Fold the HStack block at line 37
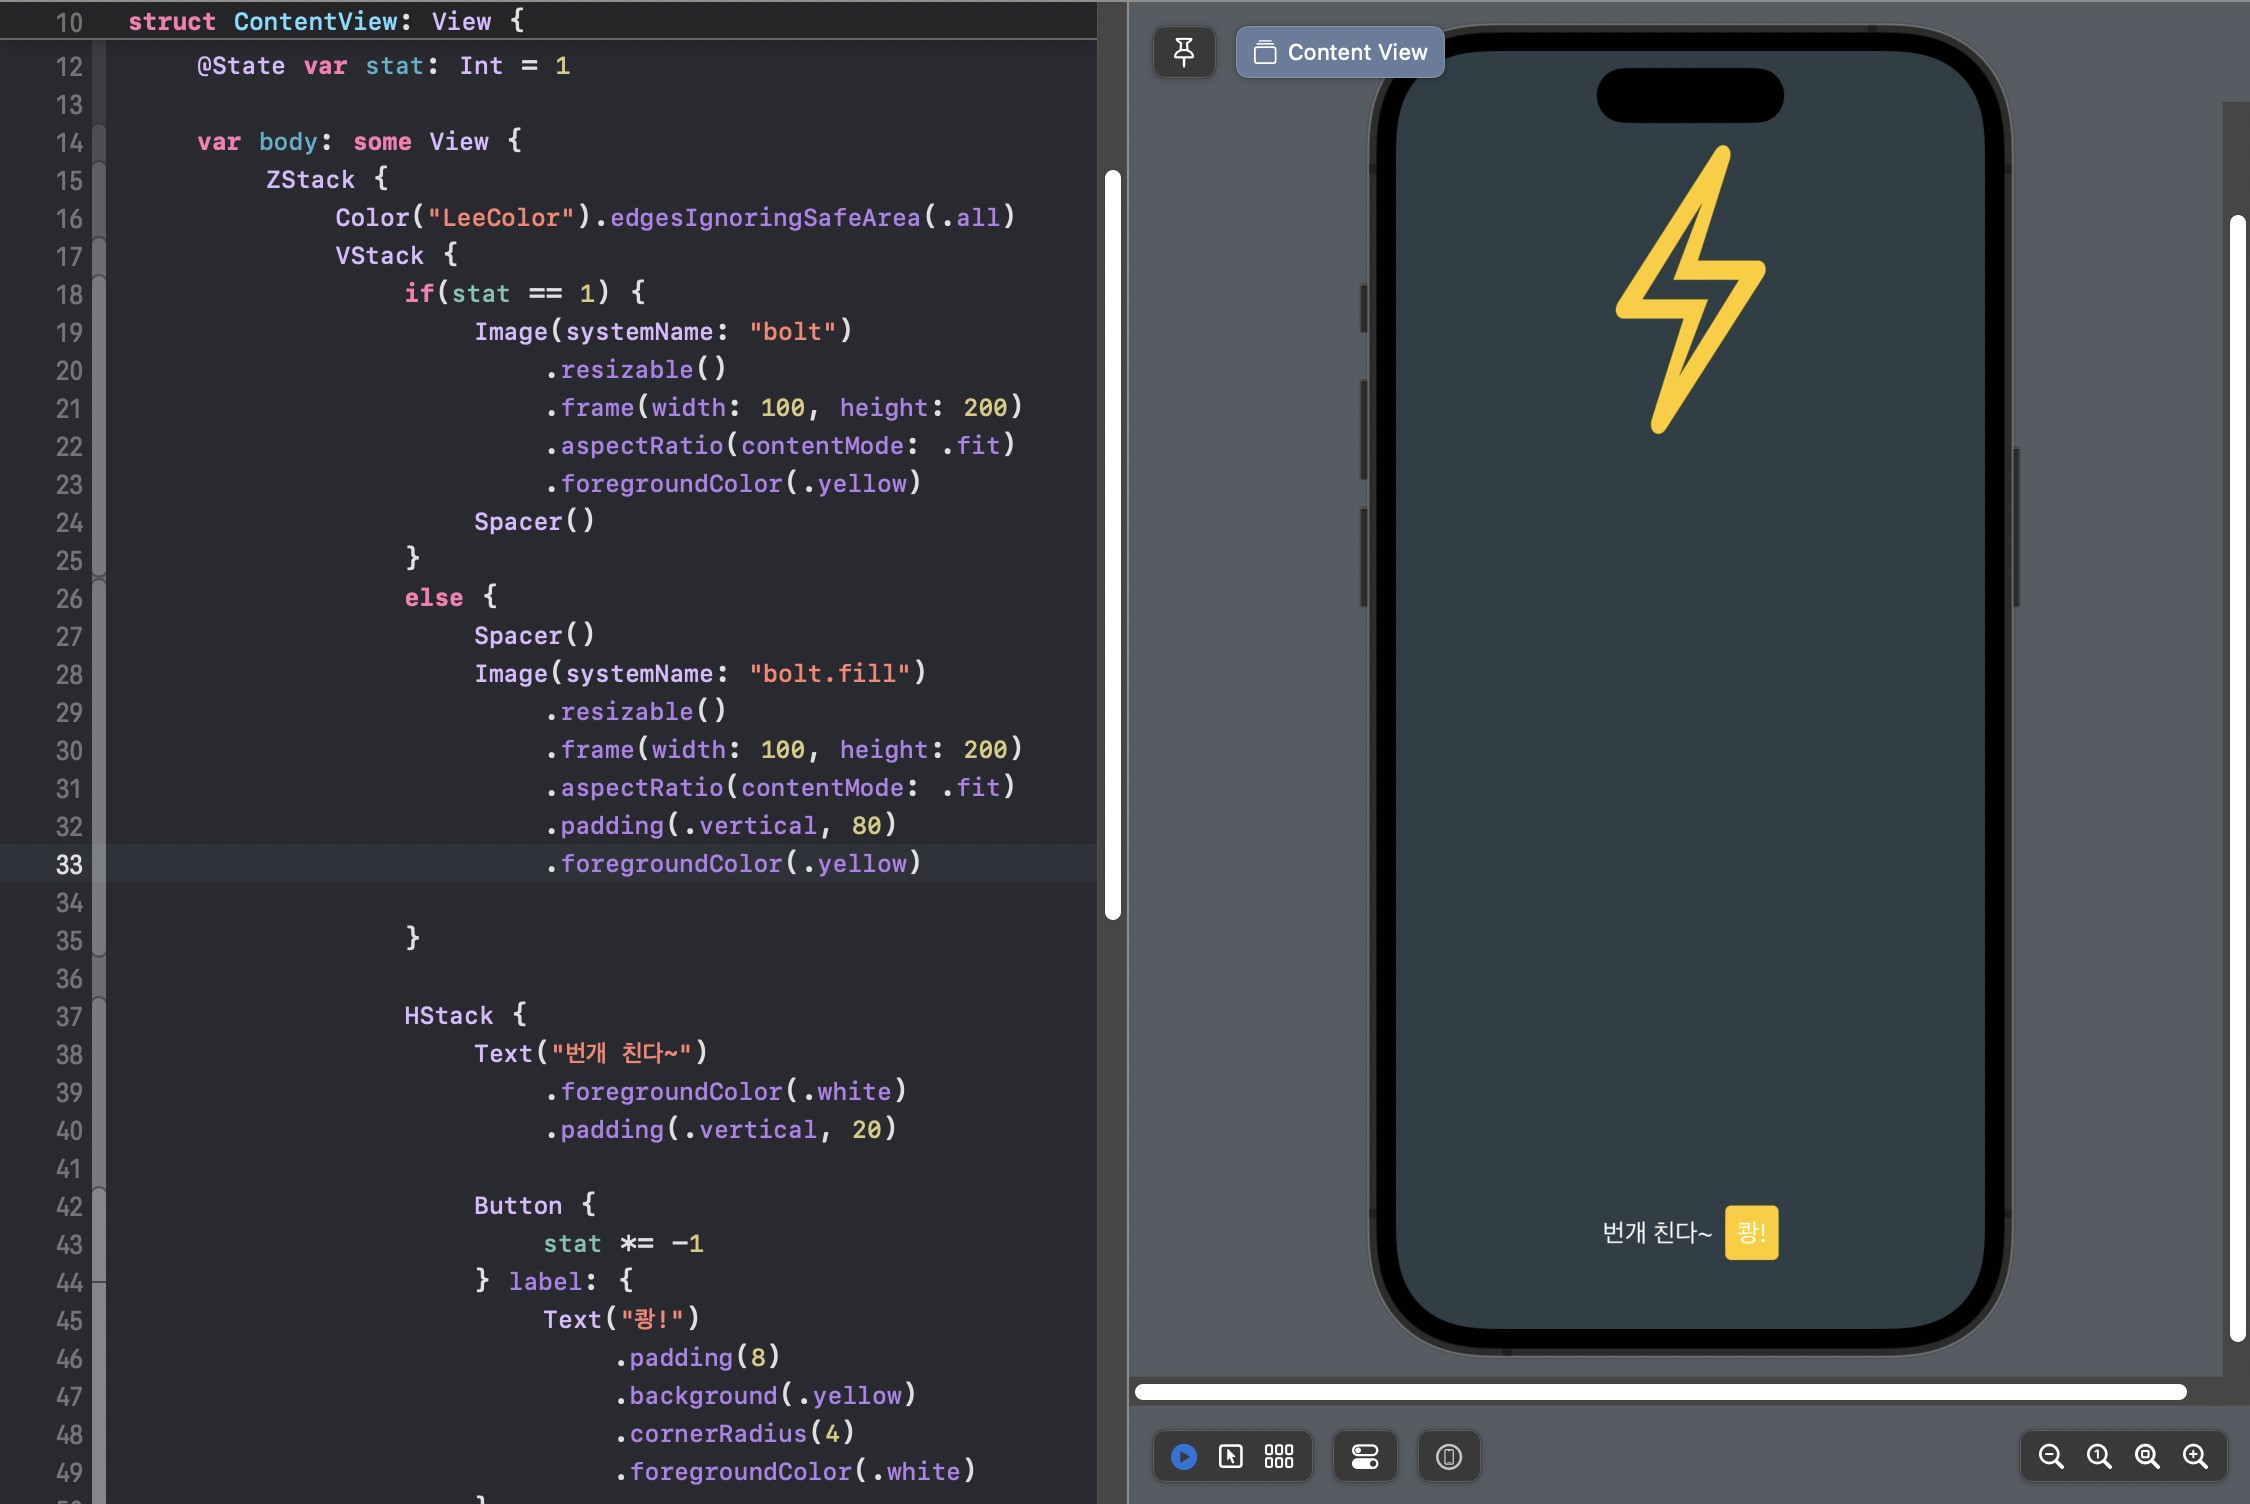 (x=99, y=1017)
